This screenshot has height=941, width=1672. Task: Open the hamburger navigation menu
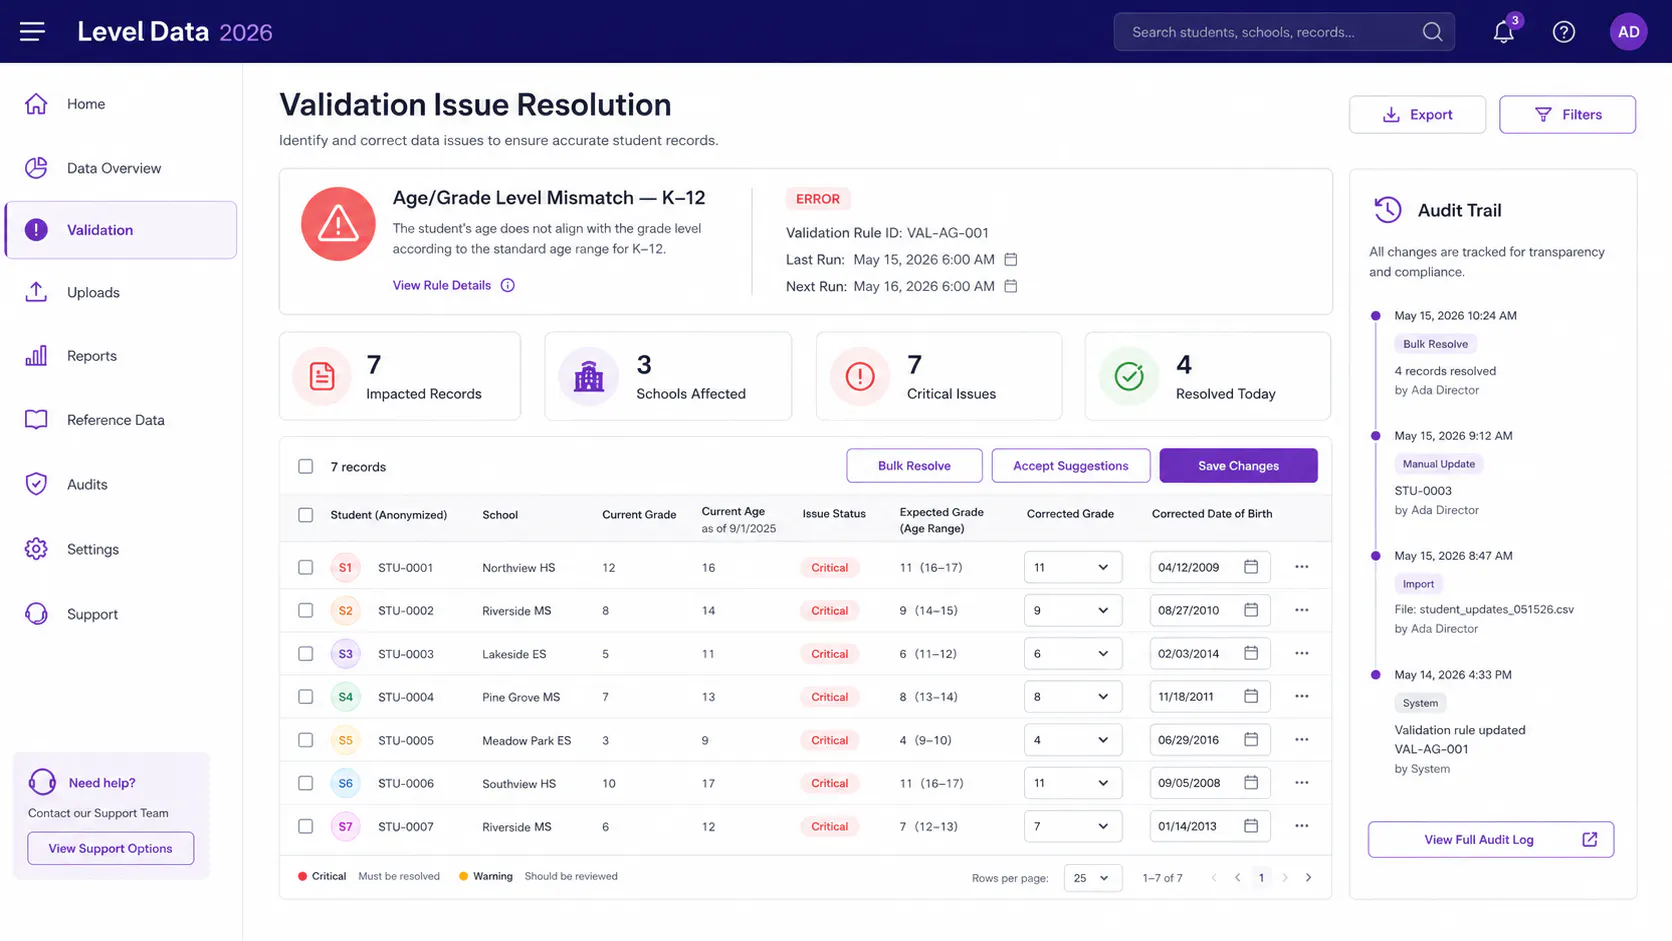[32, 32]
